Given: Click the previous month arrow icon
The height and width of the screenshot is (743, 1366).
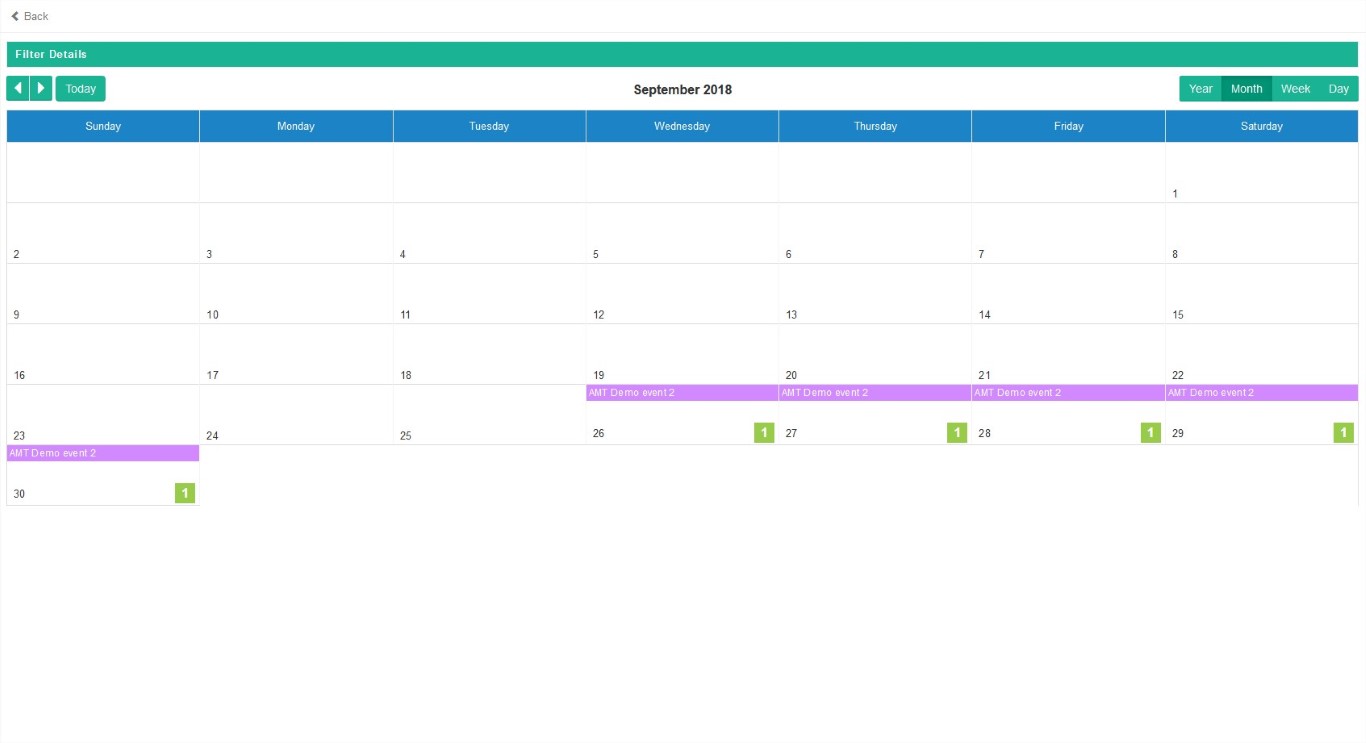Looking at the screenshot, I should click(x=18, y=89).
